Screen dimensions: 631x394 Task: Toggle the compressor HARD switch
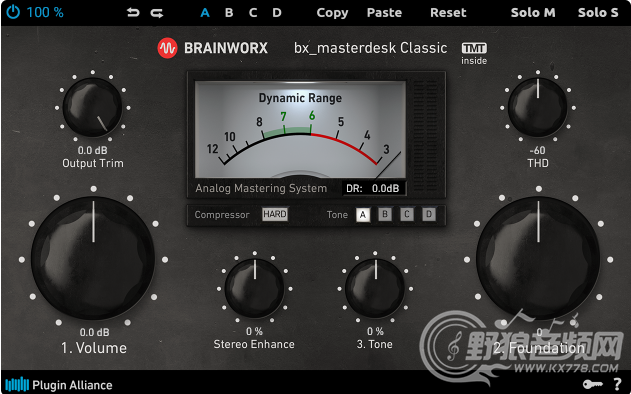tap(275, 214)
